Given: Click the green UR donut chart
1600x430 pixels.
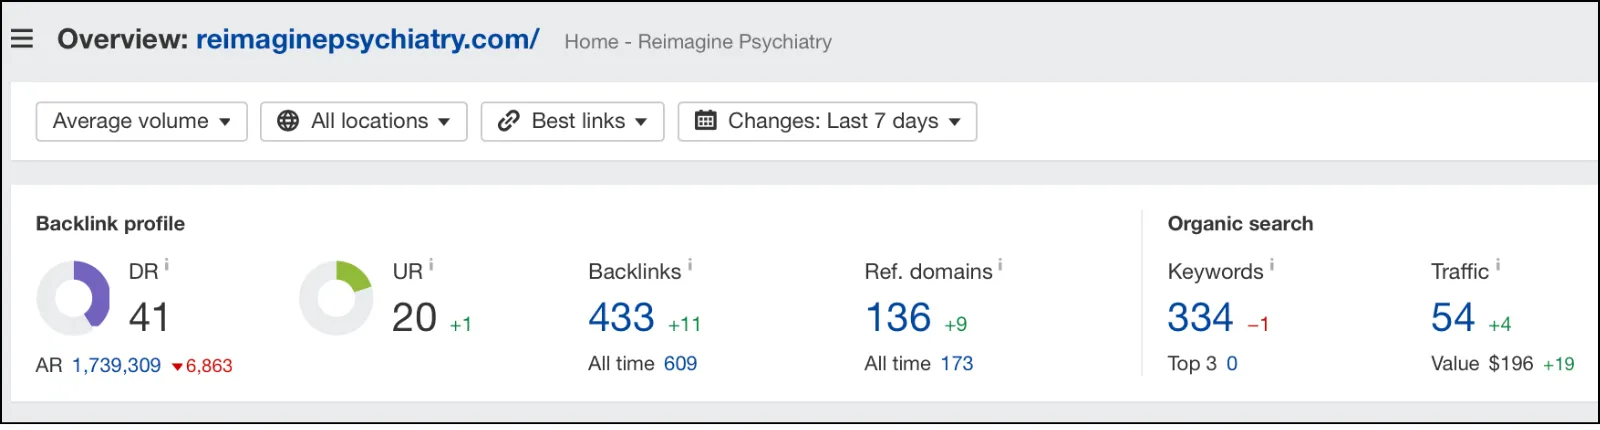Looking at the screenshot, I should click(336, 298).
